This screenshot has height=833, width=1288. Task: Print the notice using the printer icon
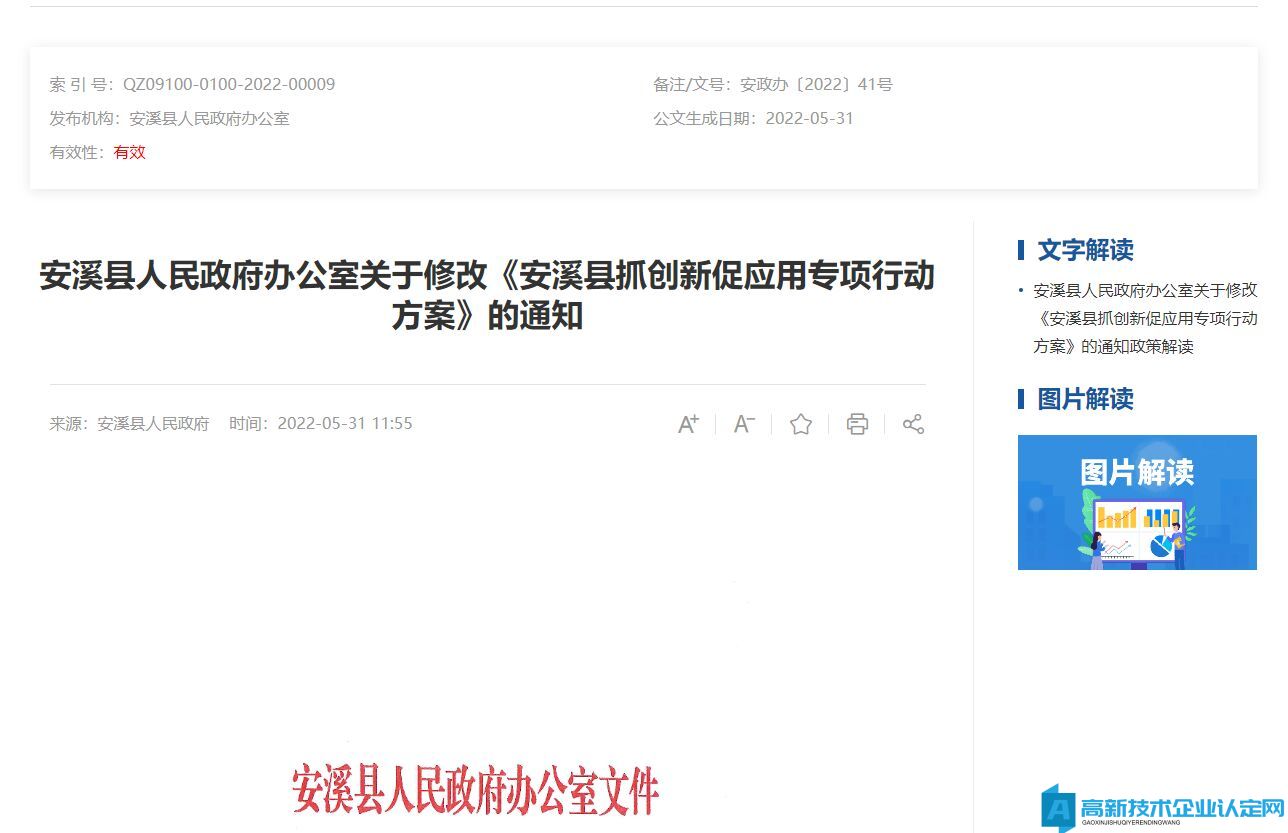[x=857, y=424]
